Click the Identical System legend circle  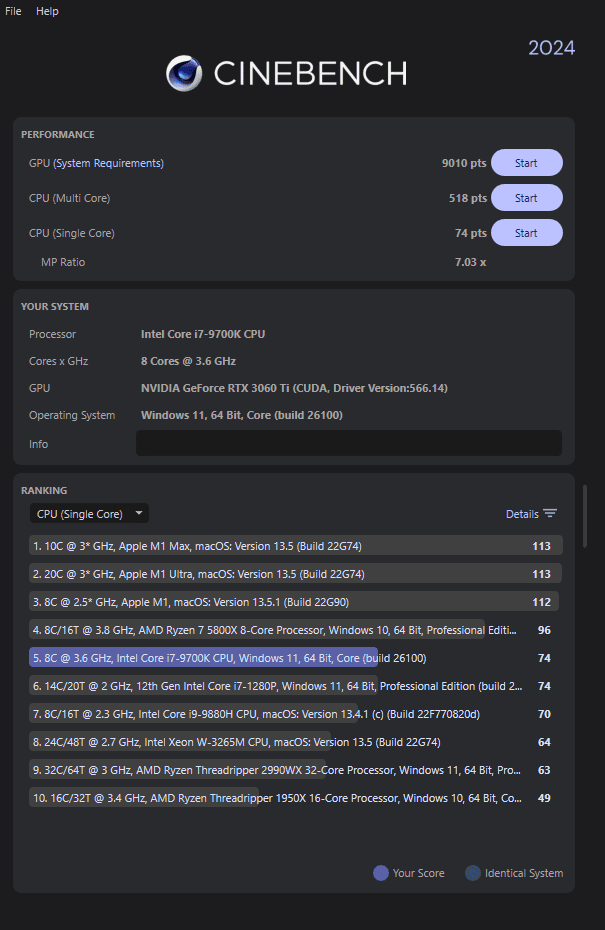473,873
